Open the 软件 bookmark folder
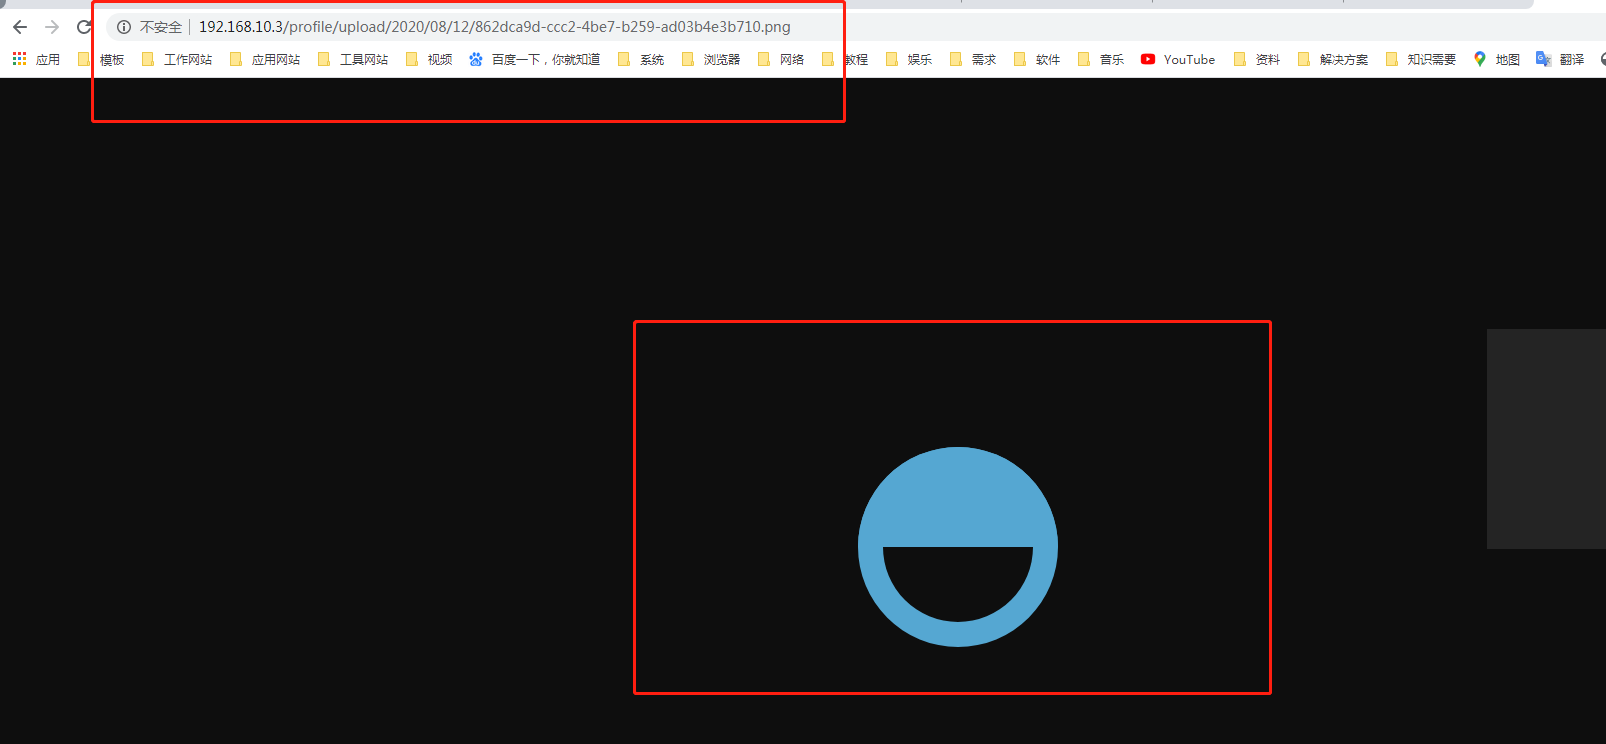The image size is (1606, 744). (1037, 60)
